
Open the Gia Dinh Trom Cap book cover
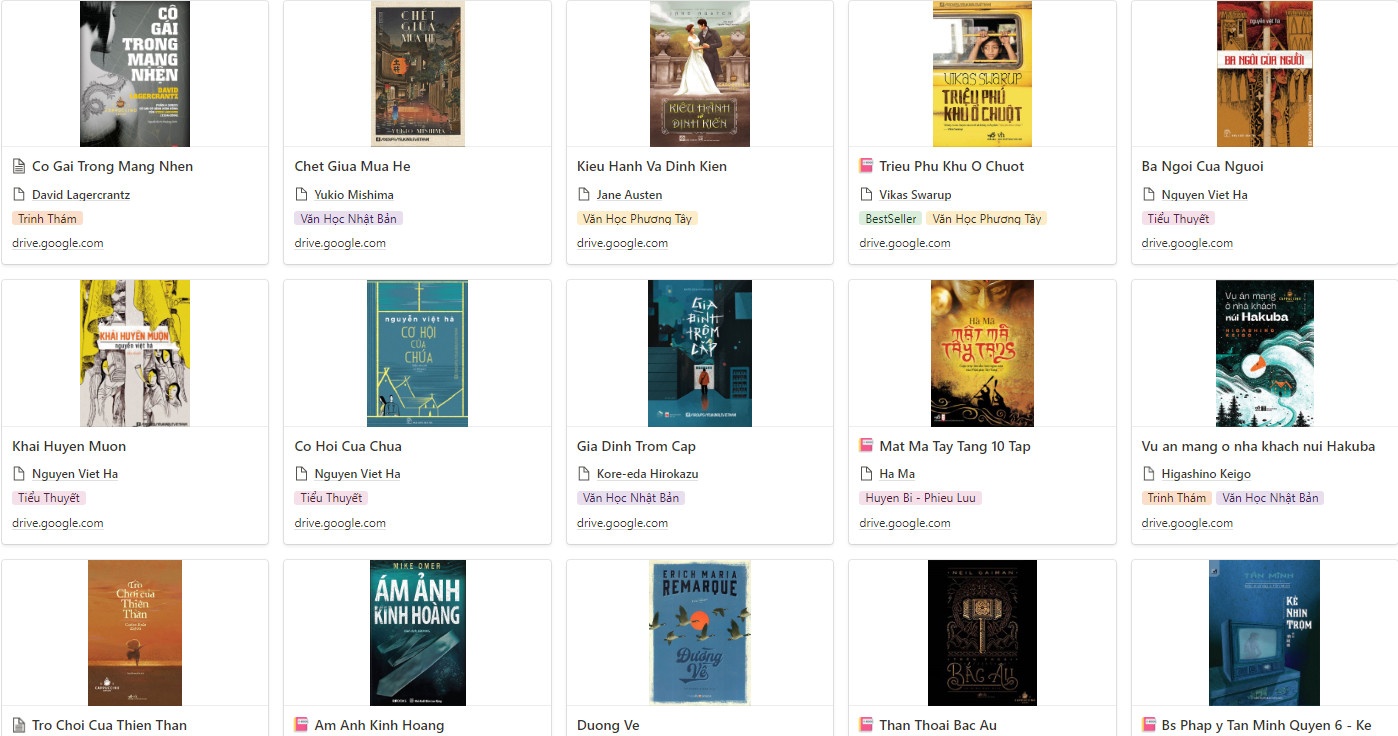[700, 353]
